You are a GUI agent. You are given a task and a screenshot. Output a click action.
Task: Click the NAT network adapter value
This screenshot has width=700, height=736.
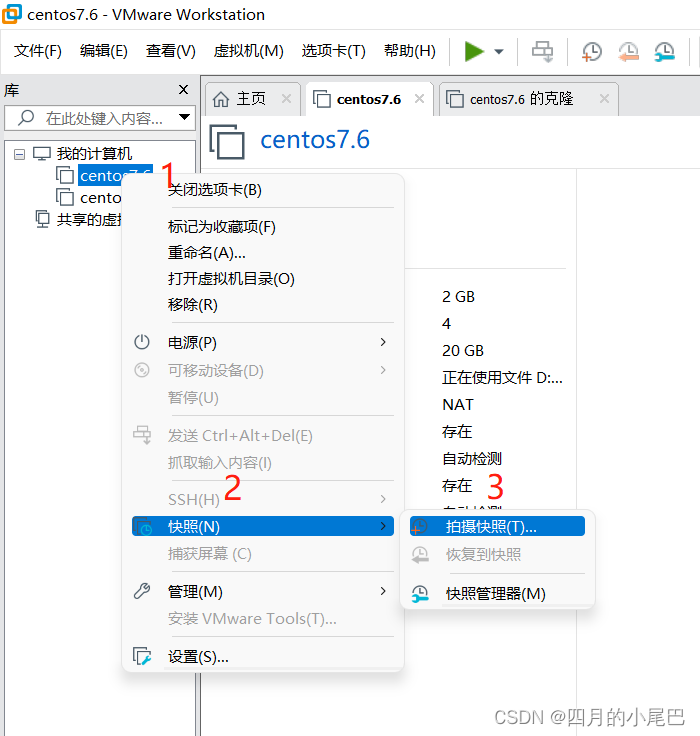458,405
